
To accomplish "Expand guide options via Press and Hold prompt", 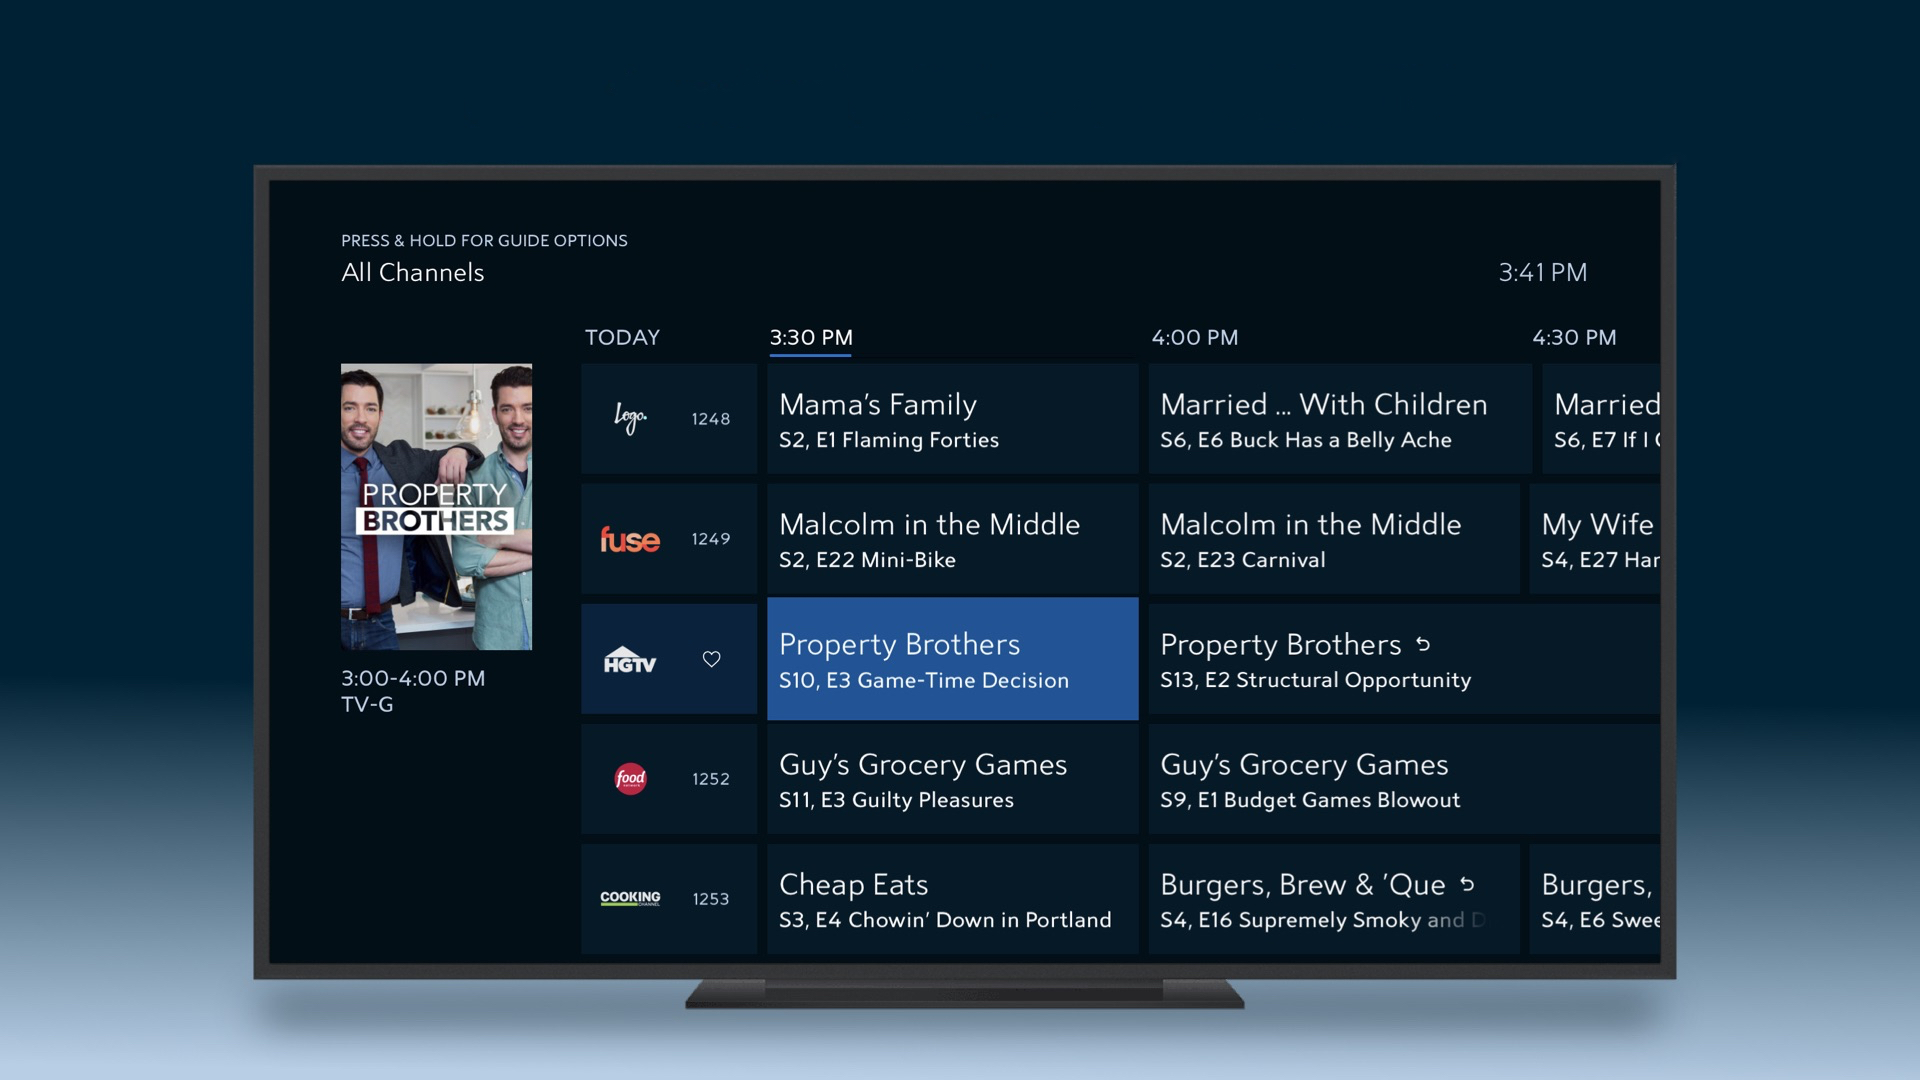I will click(x=481, y=239).
